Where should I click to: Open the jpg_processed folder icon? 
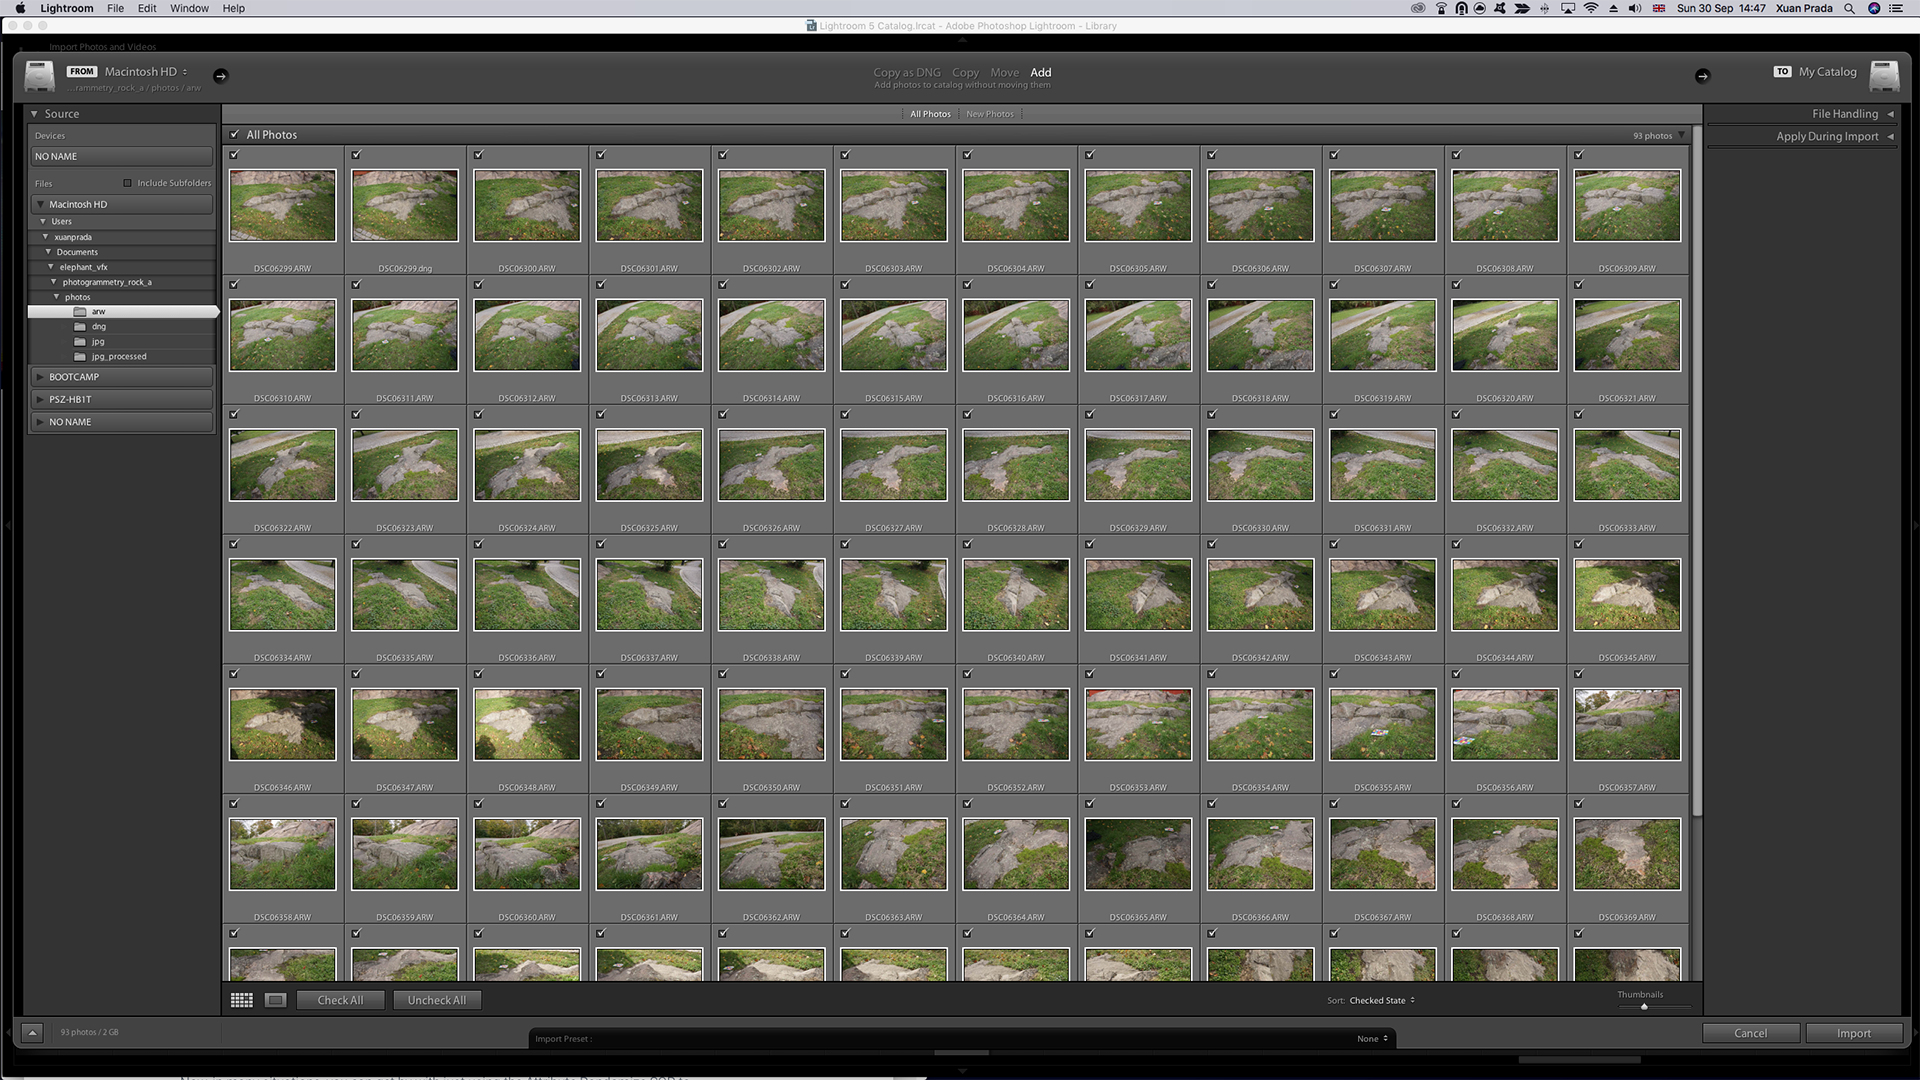tap(80, 357)
